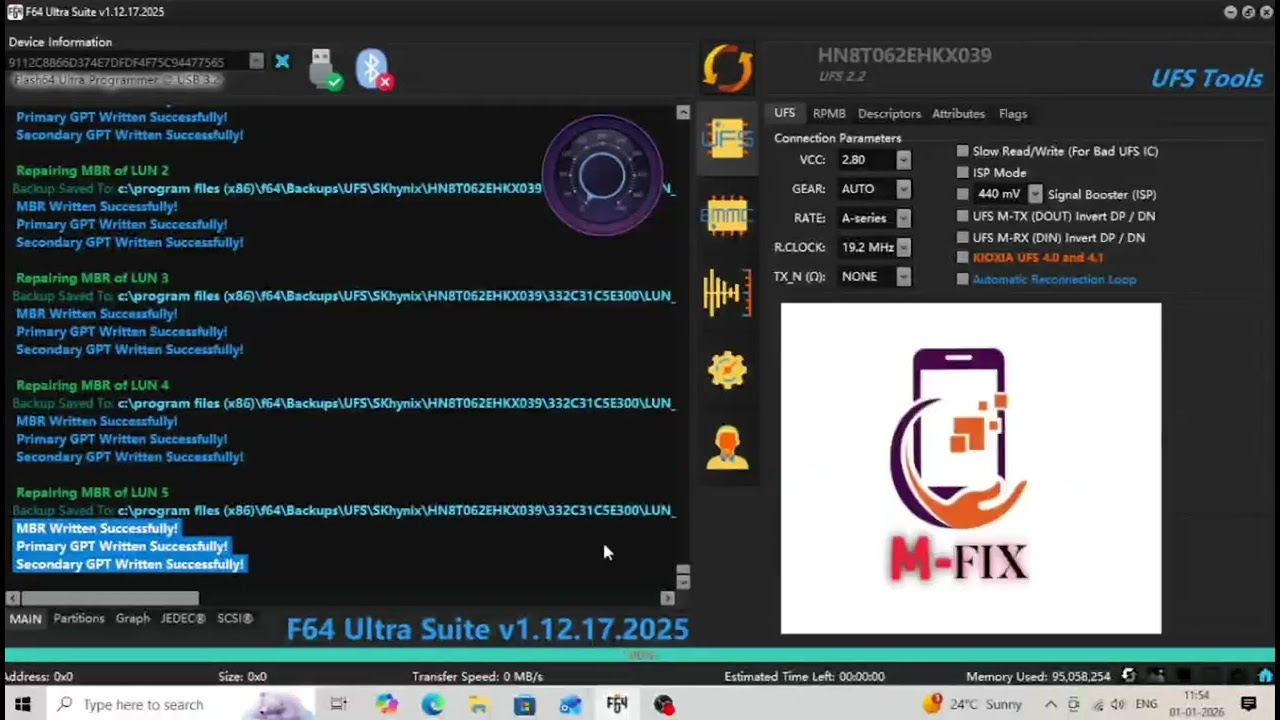Open Windows Start menu

pos(22,704)
